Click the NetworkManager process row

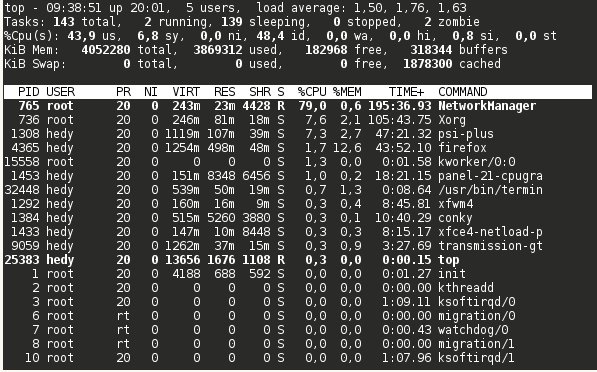pyautogui.click(x=298, y=106)
